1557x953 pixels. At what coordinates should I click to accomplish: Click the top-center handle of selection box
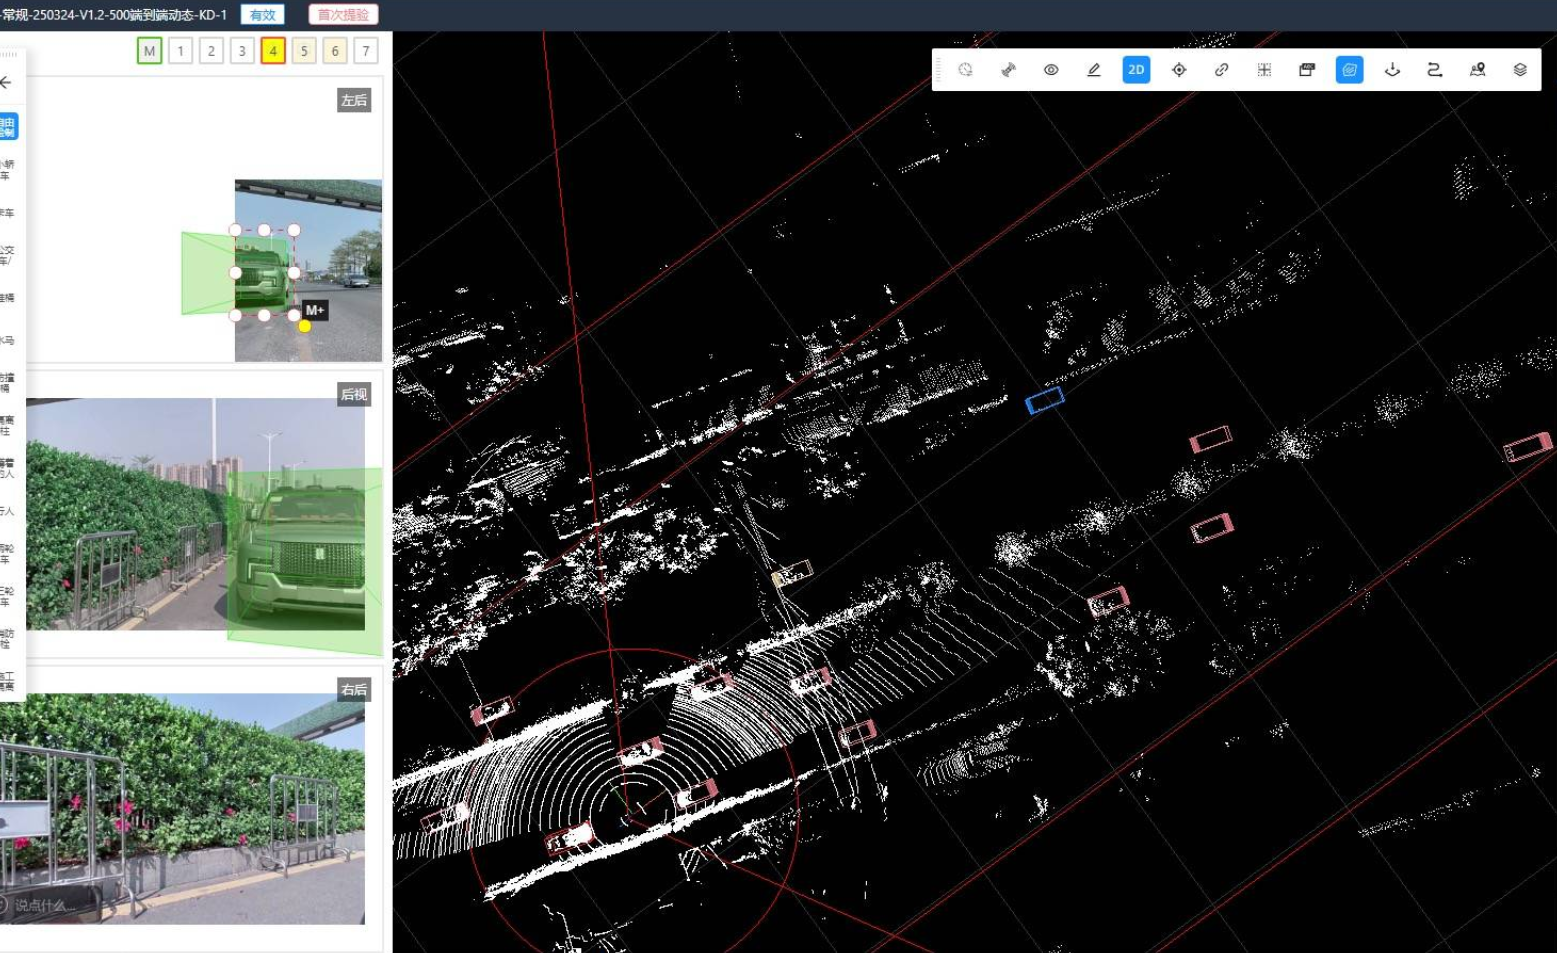264,230
